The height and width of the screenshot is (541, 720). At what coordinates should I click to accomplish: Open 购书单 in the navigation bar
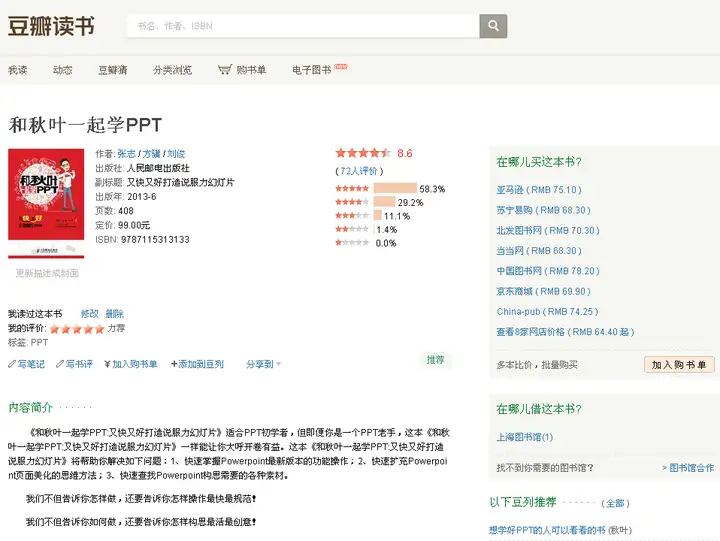[242, 70]
